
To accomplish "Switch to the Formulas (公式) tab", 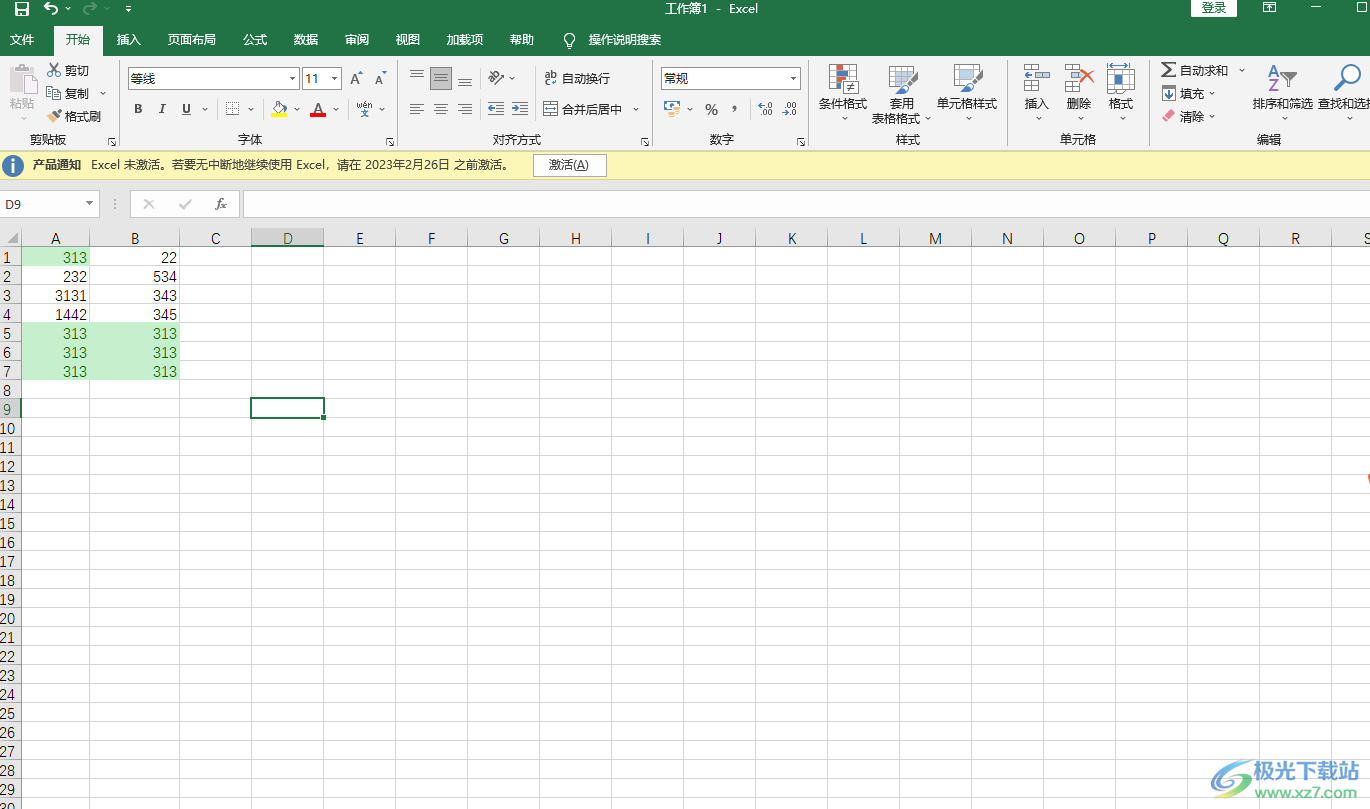I will click(255, 40).
